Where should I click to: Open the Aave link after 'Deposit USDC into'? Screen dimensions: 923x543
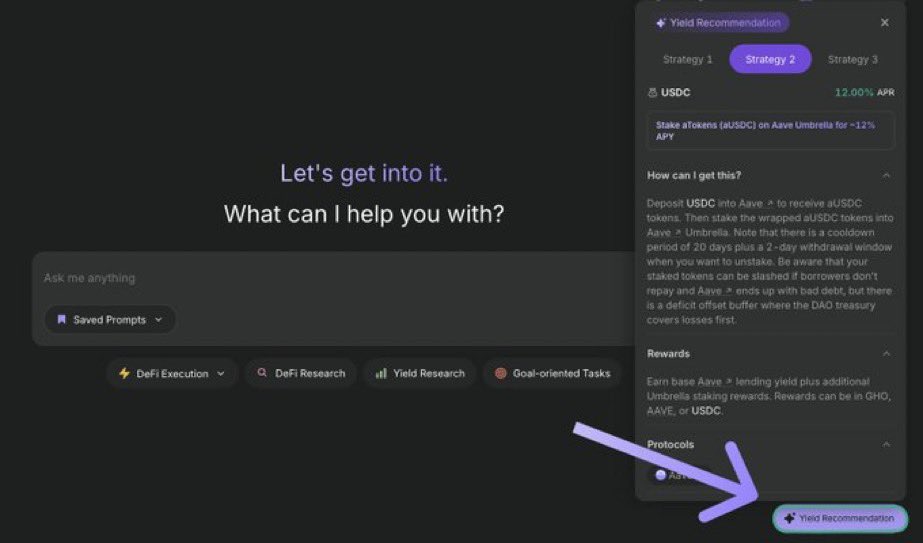click(755, 203)
